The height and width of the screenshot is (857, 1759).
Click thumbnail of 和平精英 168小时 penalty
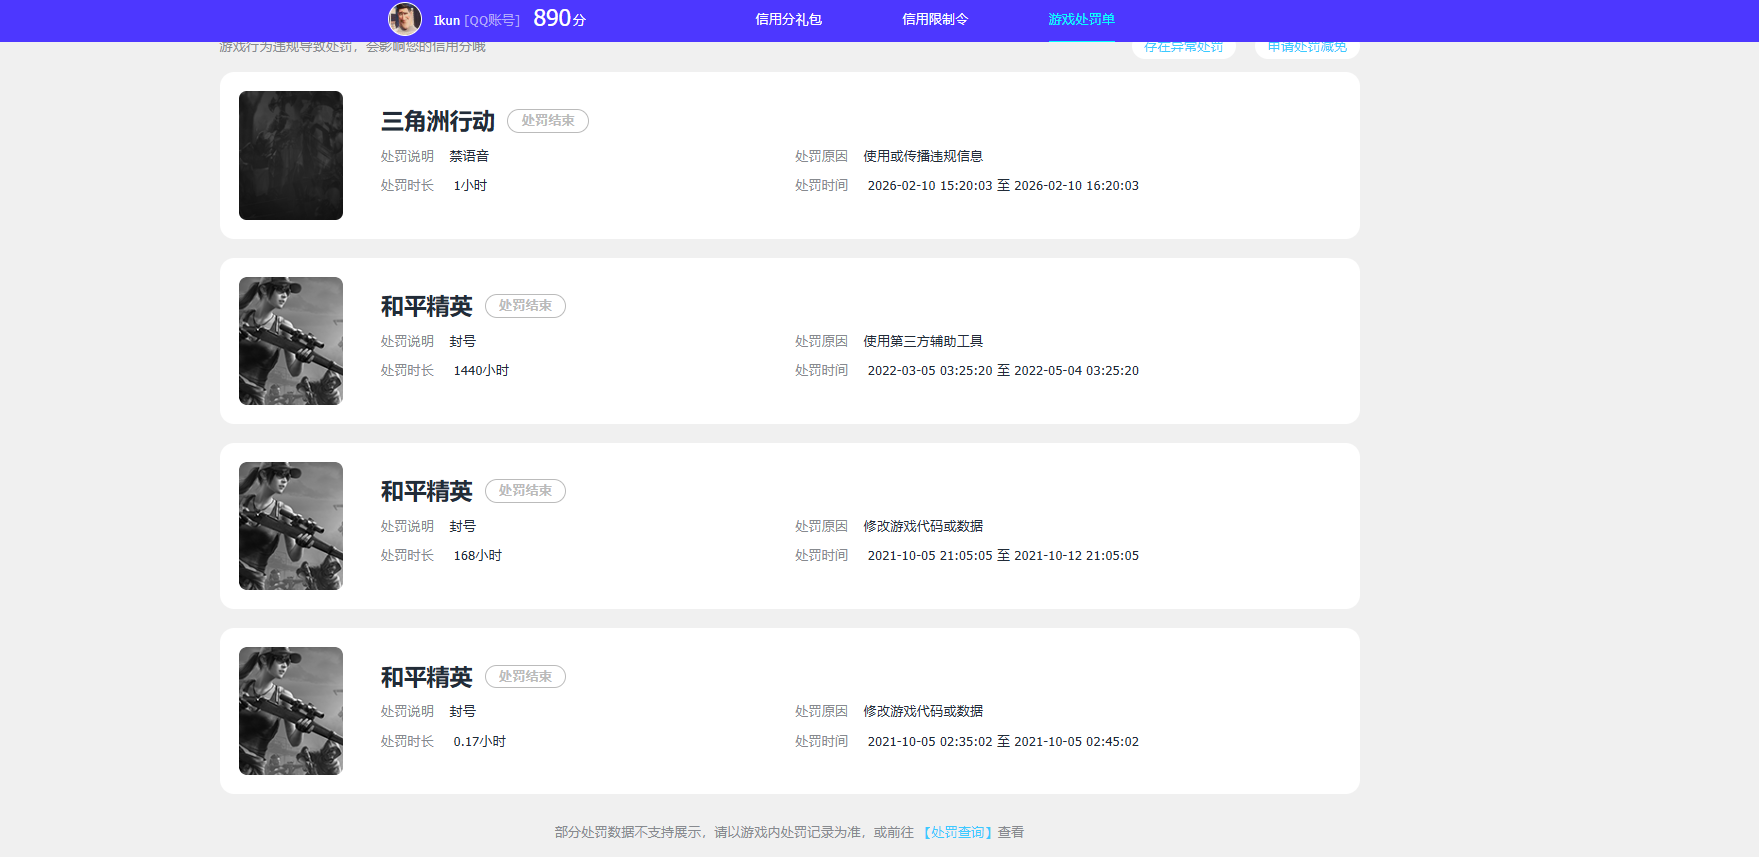tap(291, 526)
